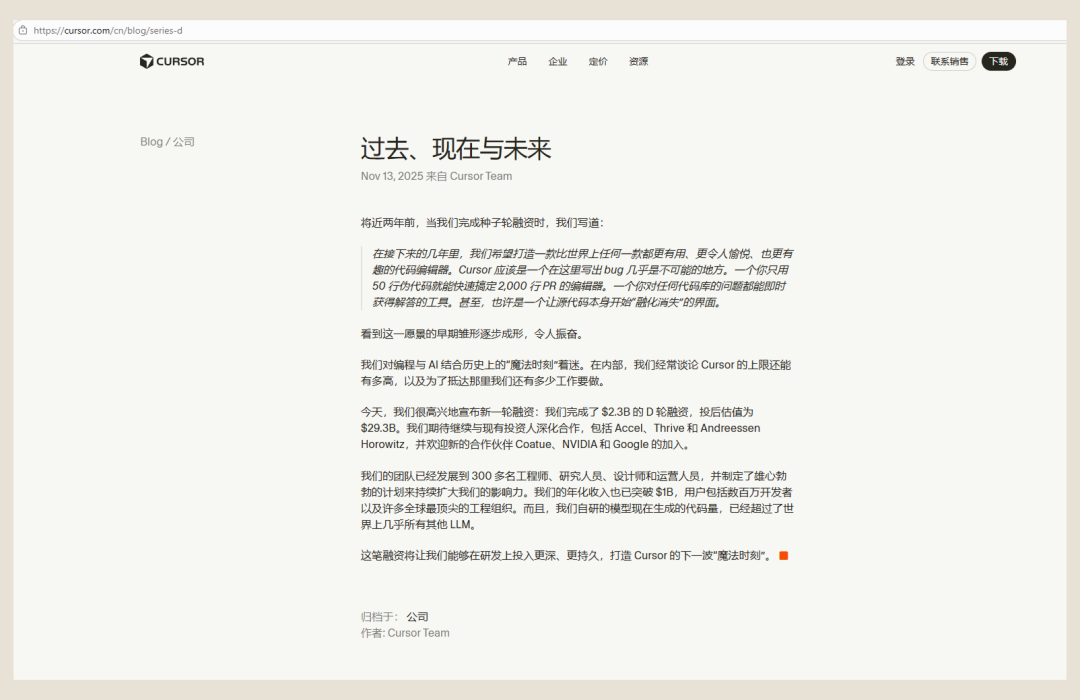Click Cursor Team in byline under title
Viewport: 1080px width, 700px height.
480,177
